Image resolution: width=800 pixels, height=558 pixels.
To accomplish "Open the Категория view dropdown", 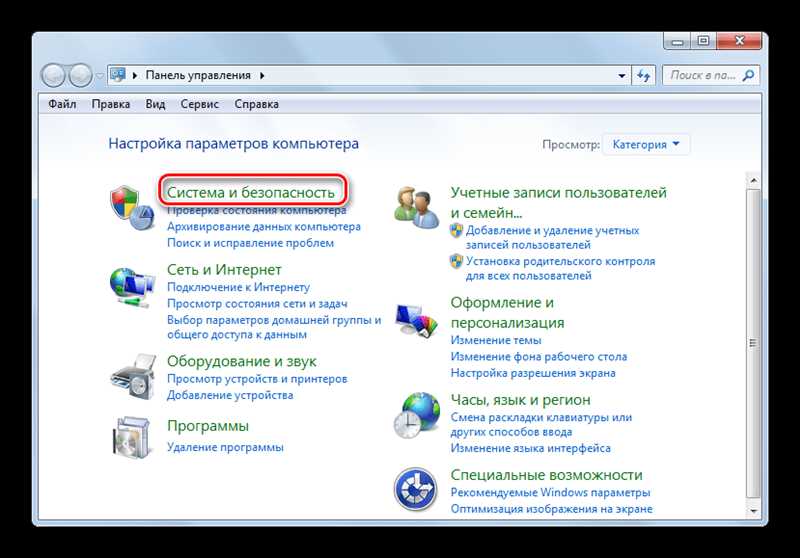I will point(646,144).
